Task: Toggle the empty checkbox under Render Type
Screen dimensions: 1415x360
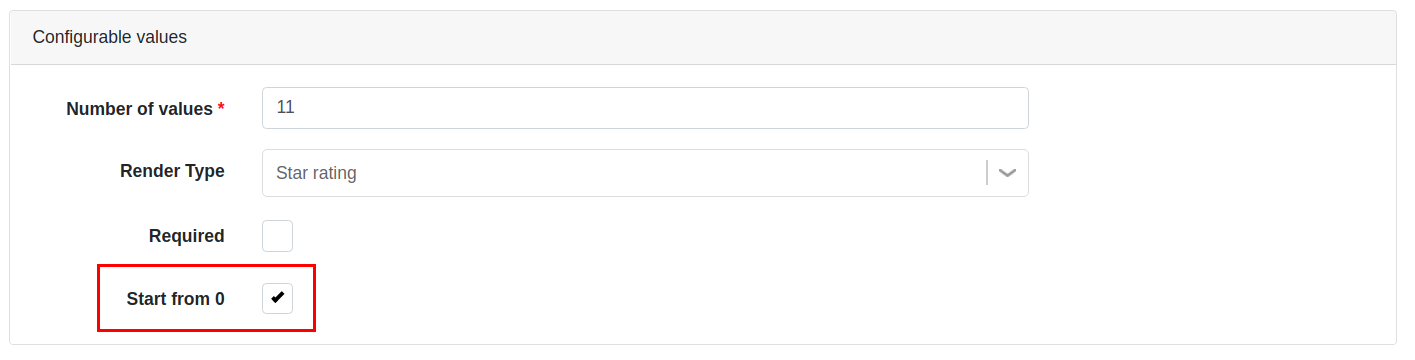Action: [277, 236]
